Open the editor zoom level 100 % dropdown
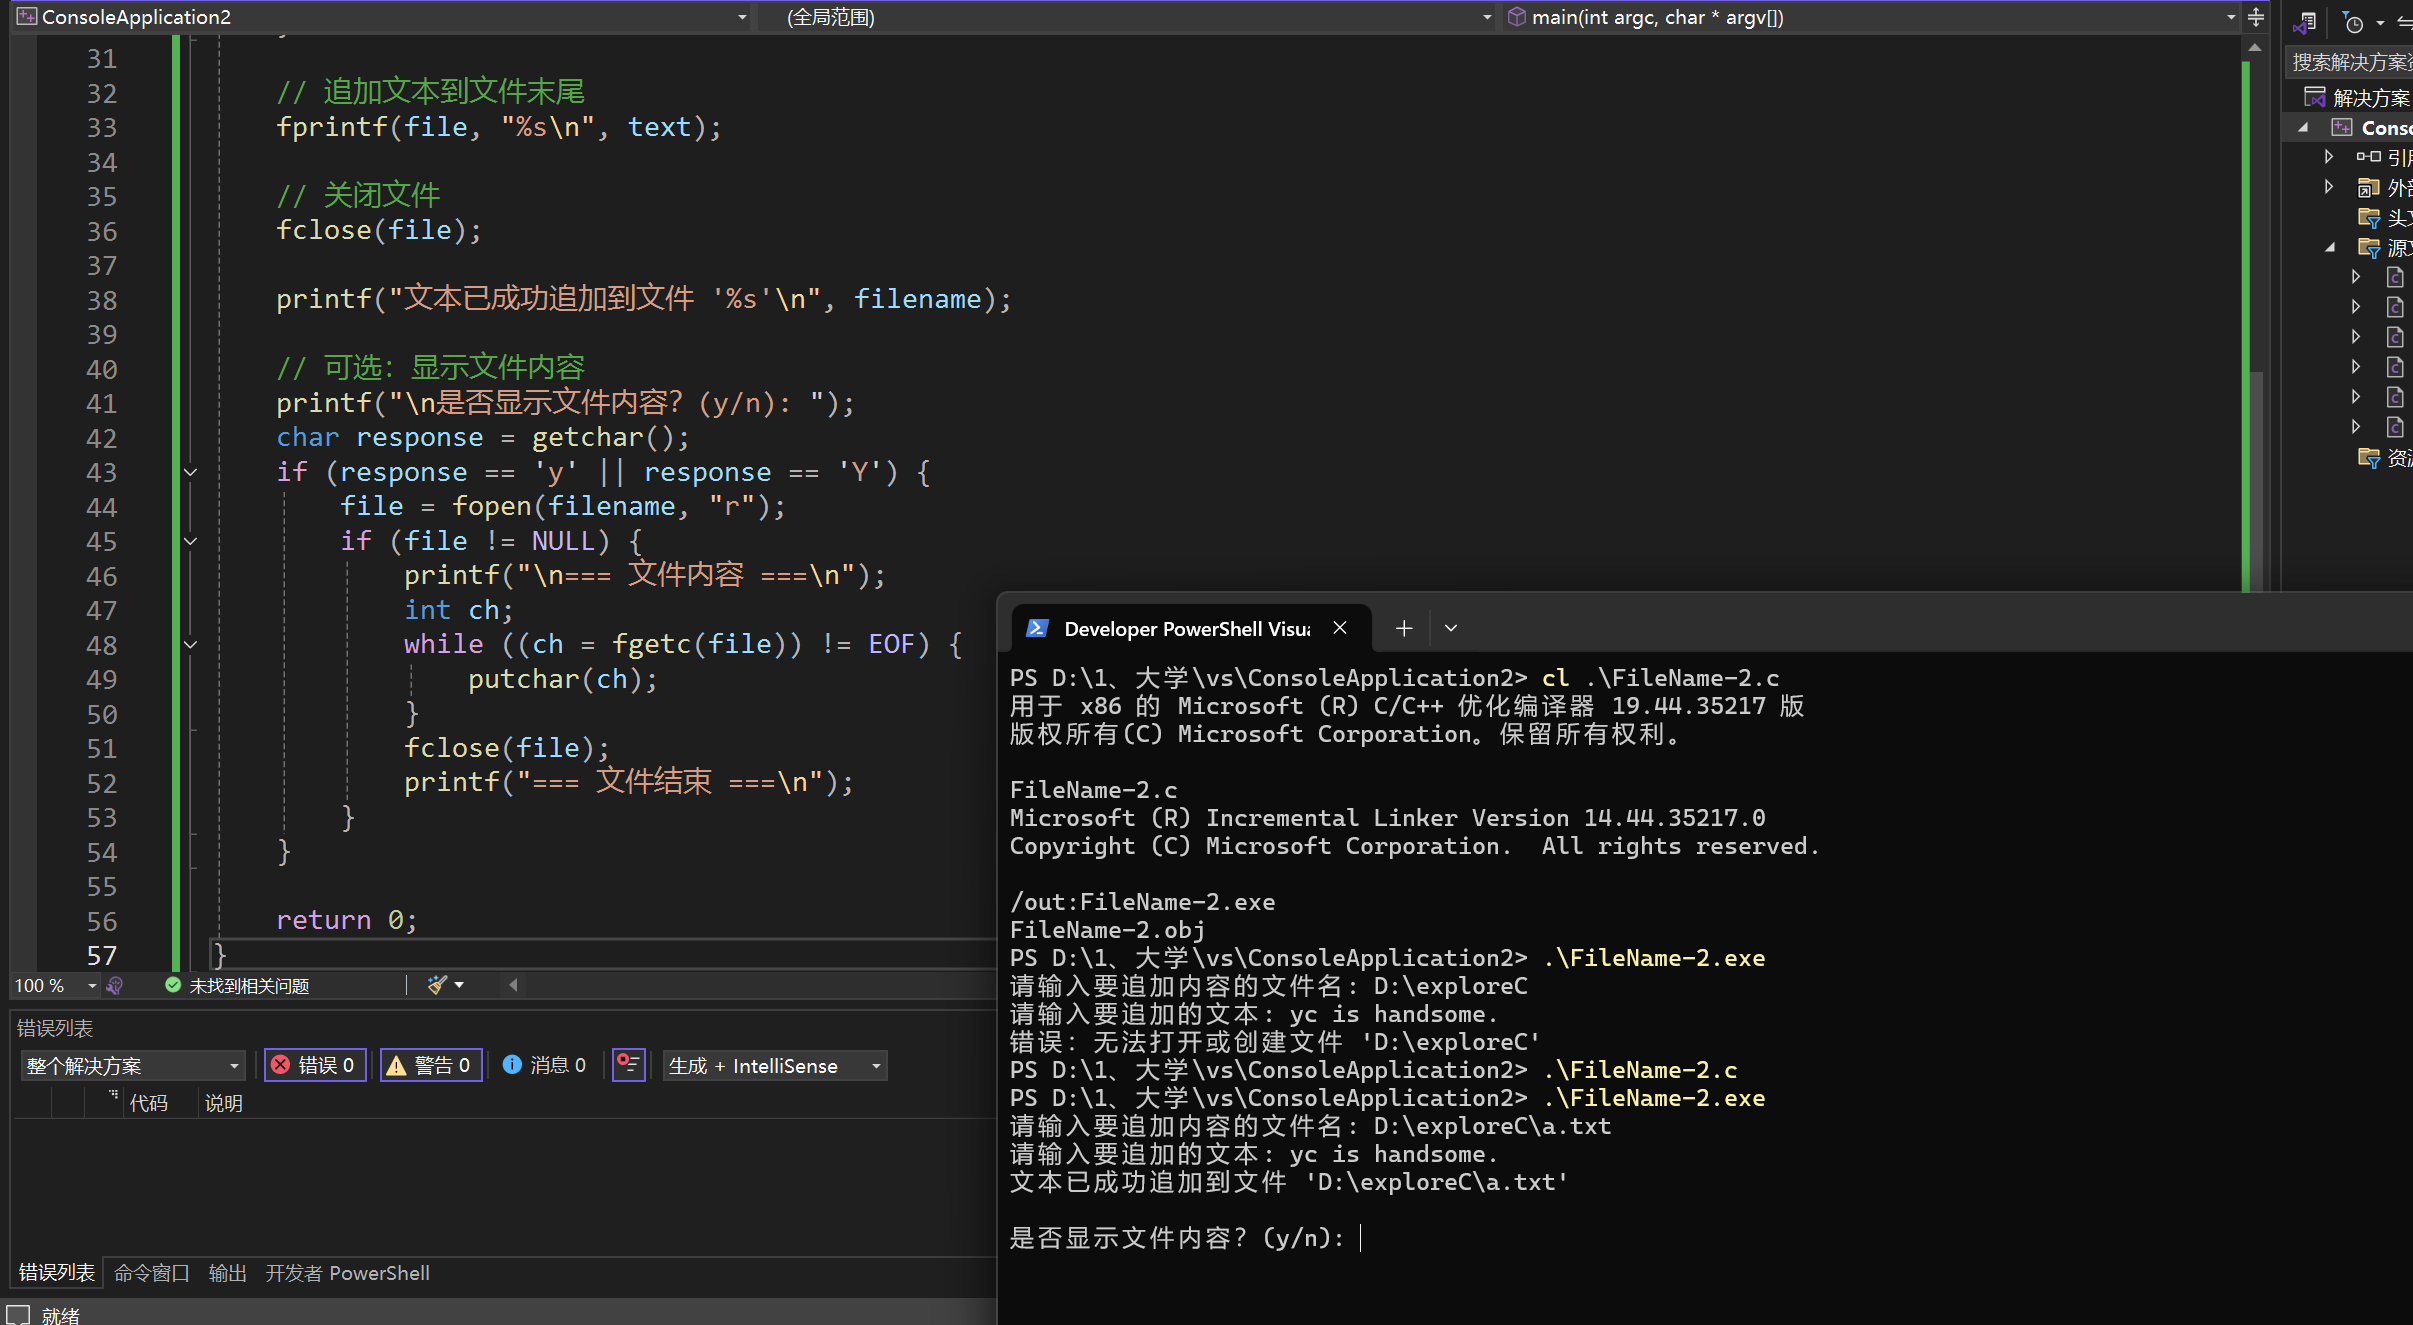The height and width of the screenshot is (1325, 2413). [92, 986]
